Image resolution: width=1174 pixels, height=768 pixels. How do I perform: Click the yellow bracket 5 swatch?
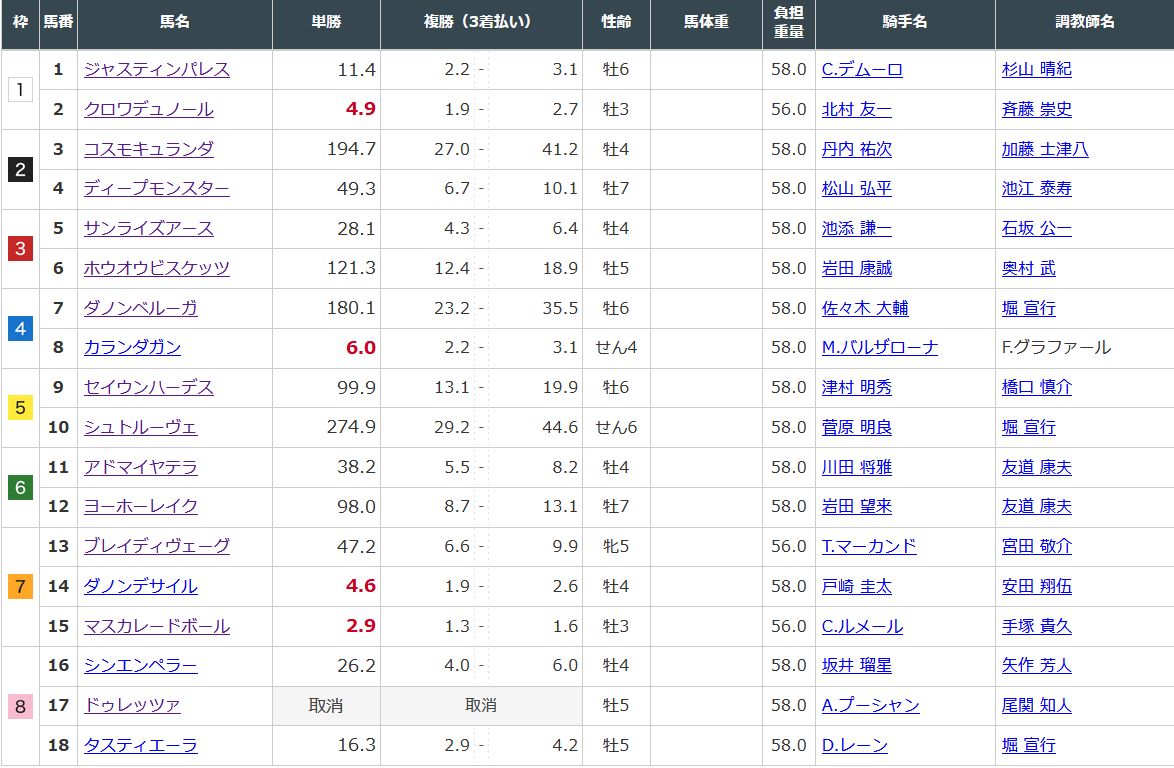[20, 407]
